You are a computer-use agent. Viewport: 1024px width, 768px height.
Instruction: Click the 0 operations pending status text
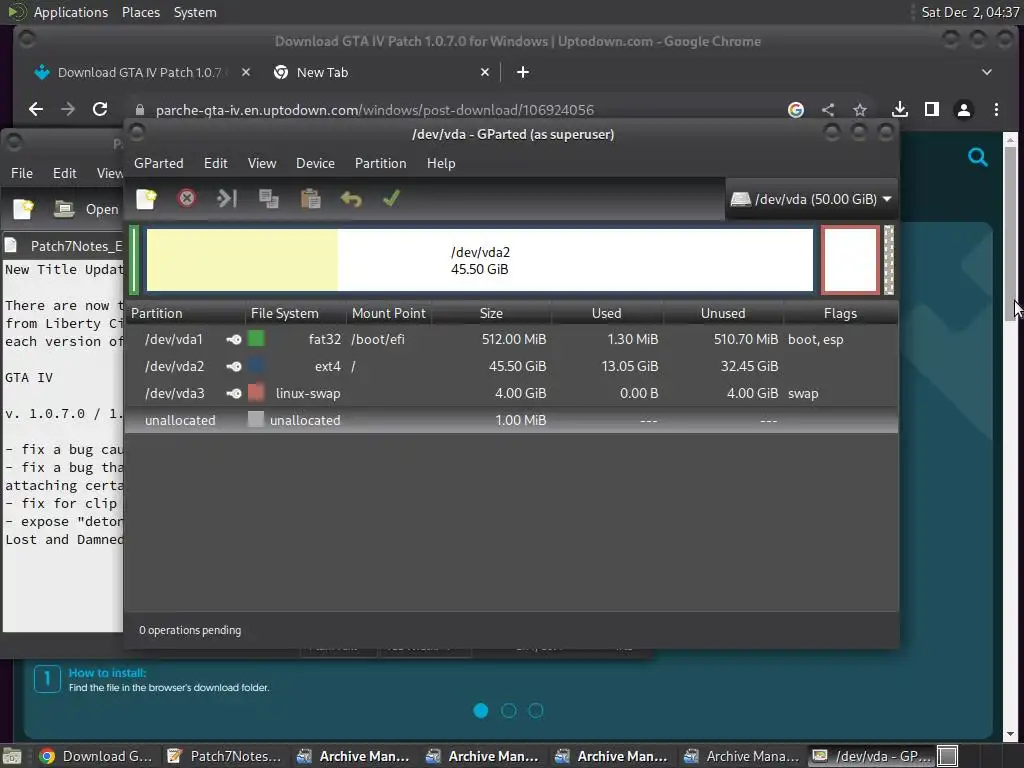coord(190,630)
